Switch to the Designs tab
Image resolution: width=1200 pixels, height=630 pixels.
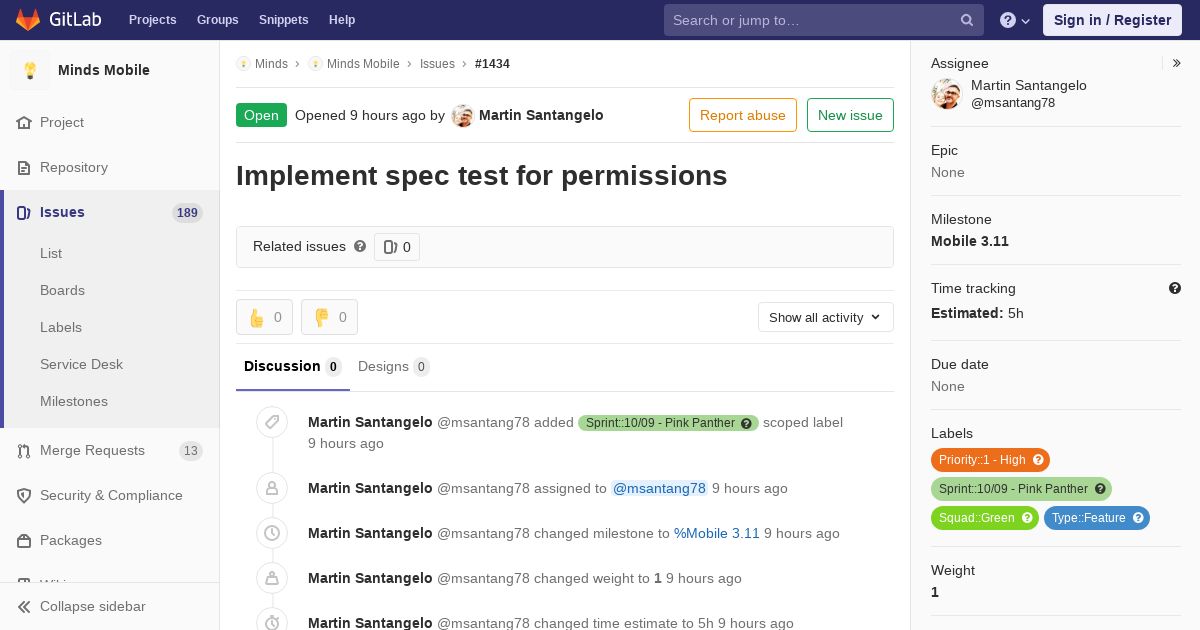[394, 366]
